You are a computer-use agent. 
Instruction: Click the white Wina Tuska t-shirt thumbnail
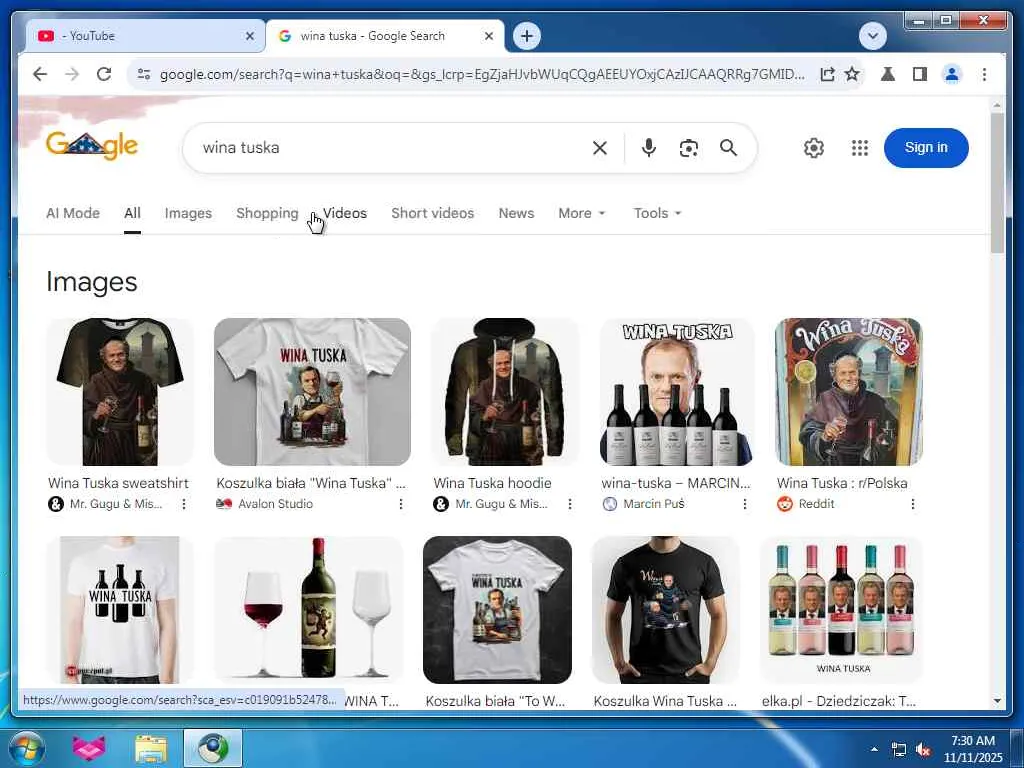(x=312, y=392)
